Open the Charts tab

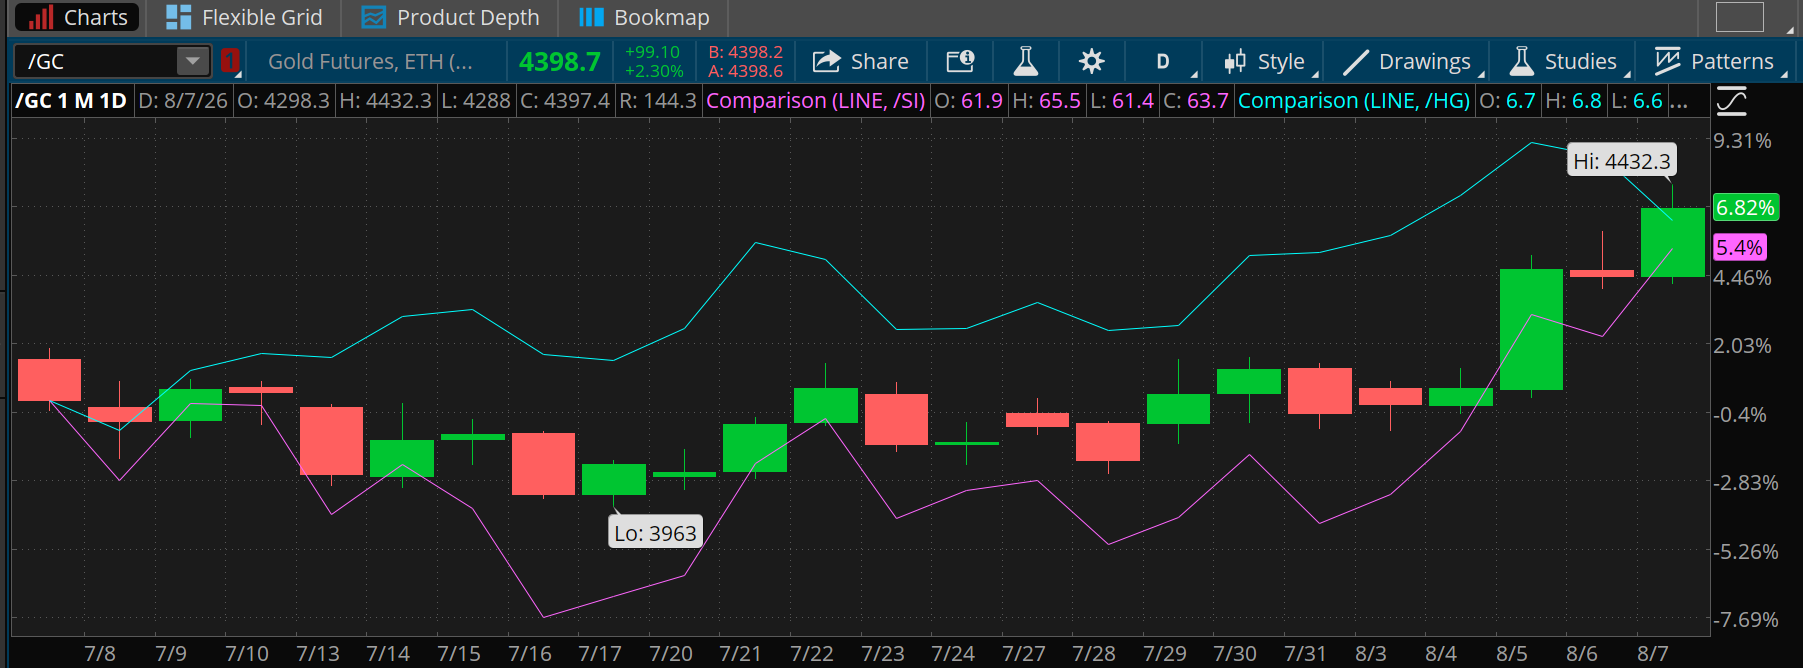pyautogui.click(x=78, y=17)
